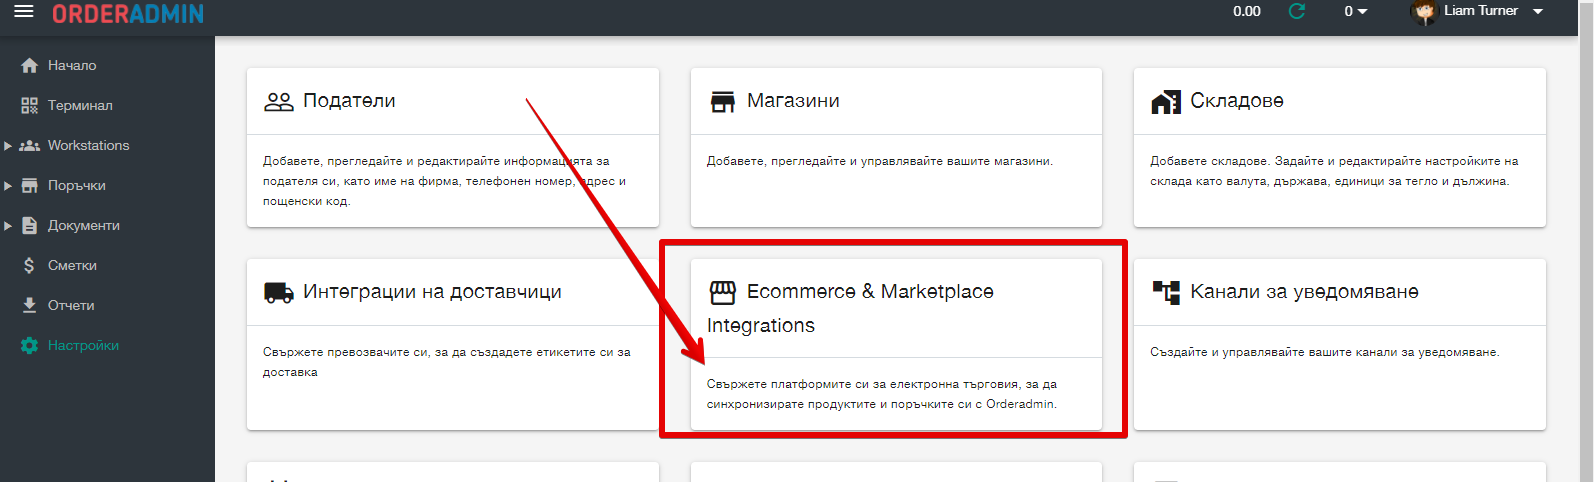Expand the Поръчки submenu arrow
This screenshot has height=482, width=1594.
[8, 186]
